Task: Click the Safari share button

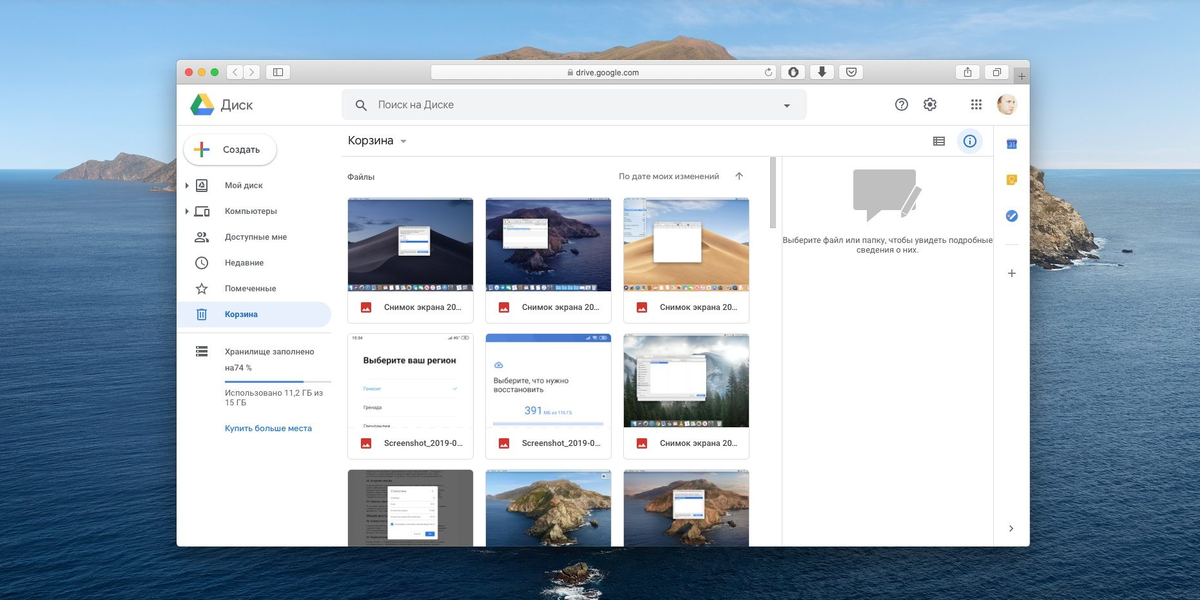Action: 967,72
